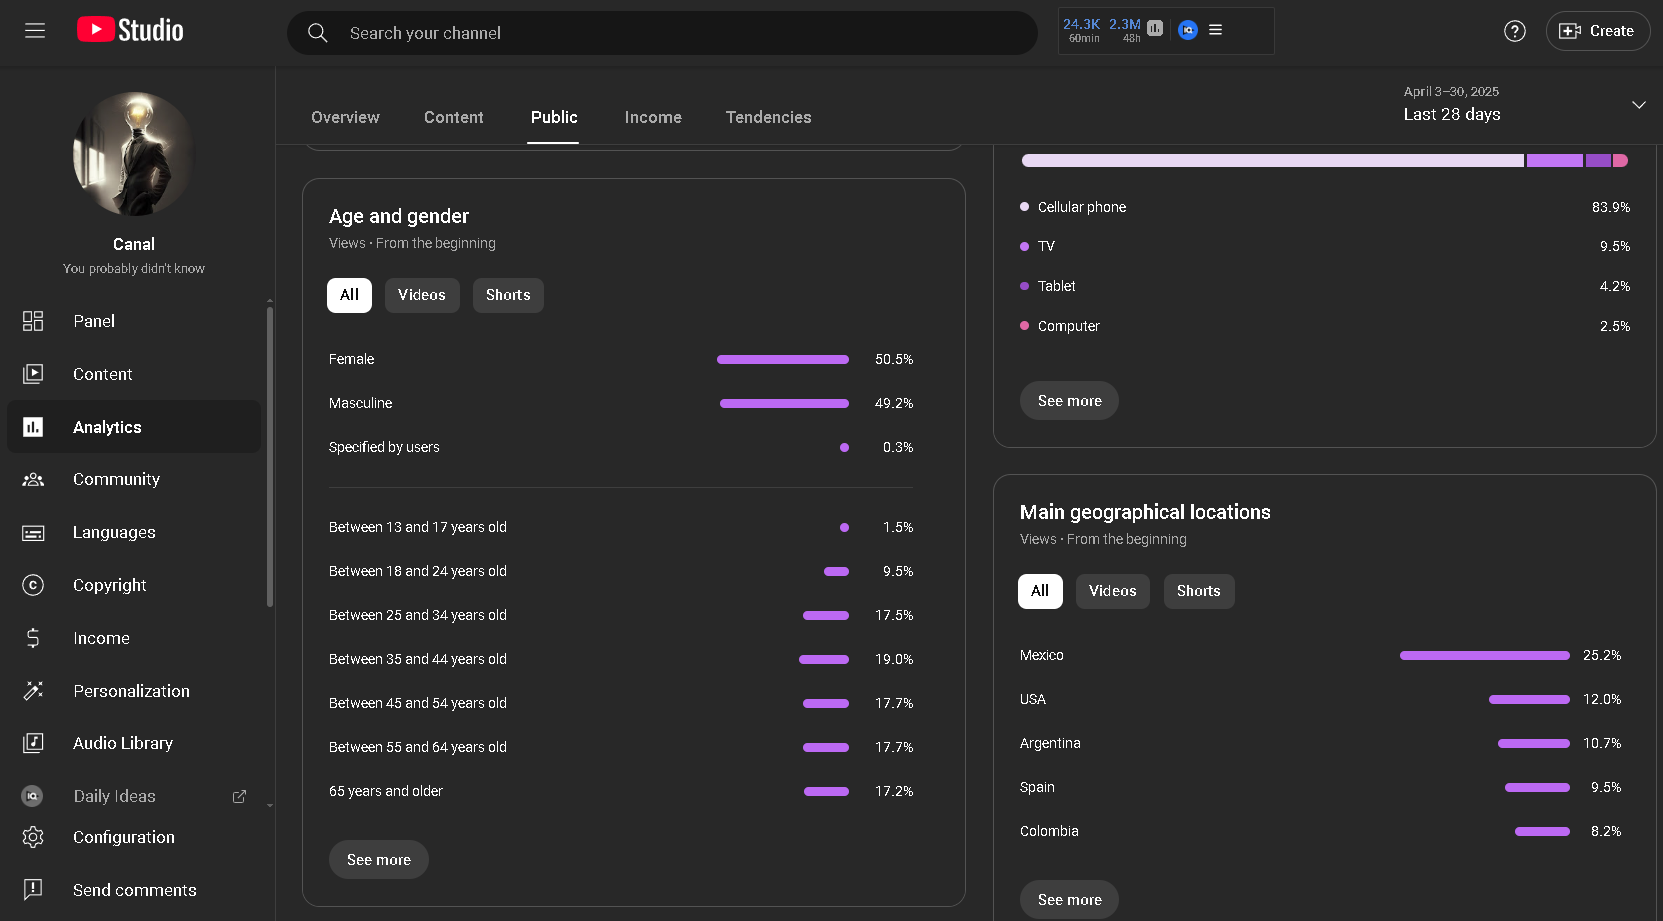Image resolution: width=1663 pixels, height=921 pixels.
Task: Click the 24.3K 60min views stat
Action: (x=1082, y=30)
